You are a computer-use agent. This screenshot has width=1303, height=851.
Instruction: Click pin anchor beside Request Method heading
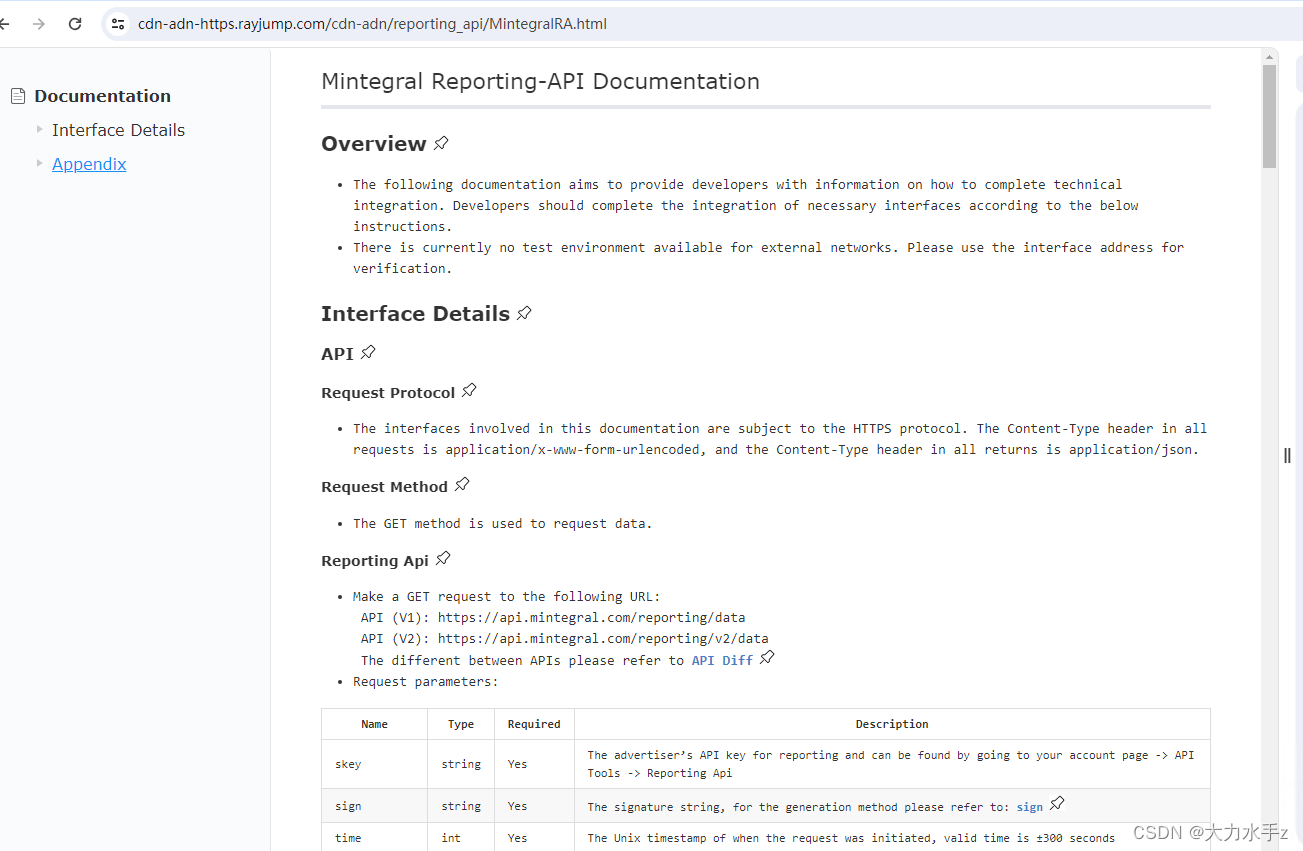tap(461, 484)
